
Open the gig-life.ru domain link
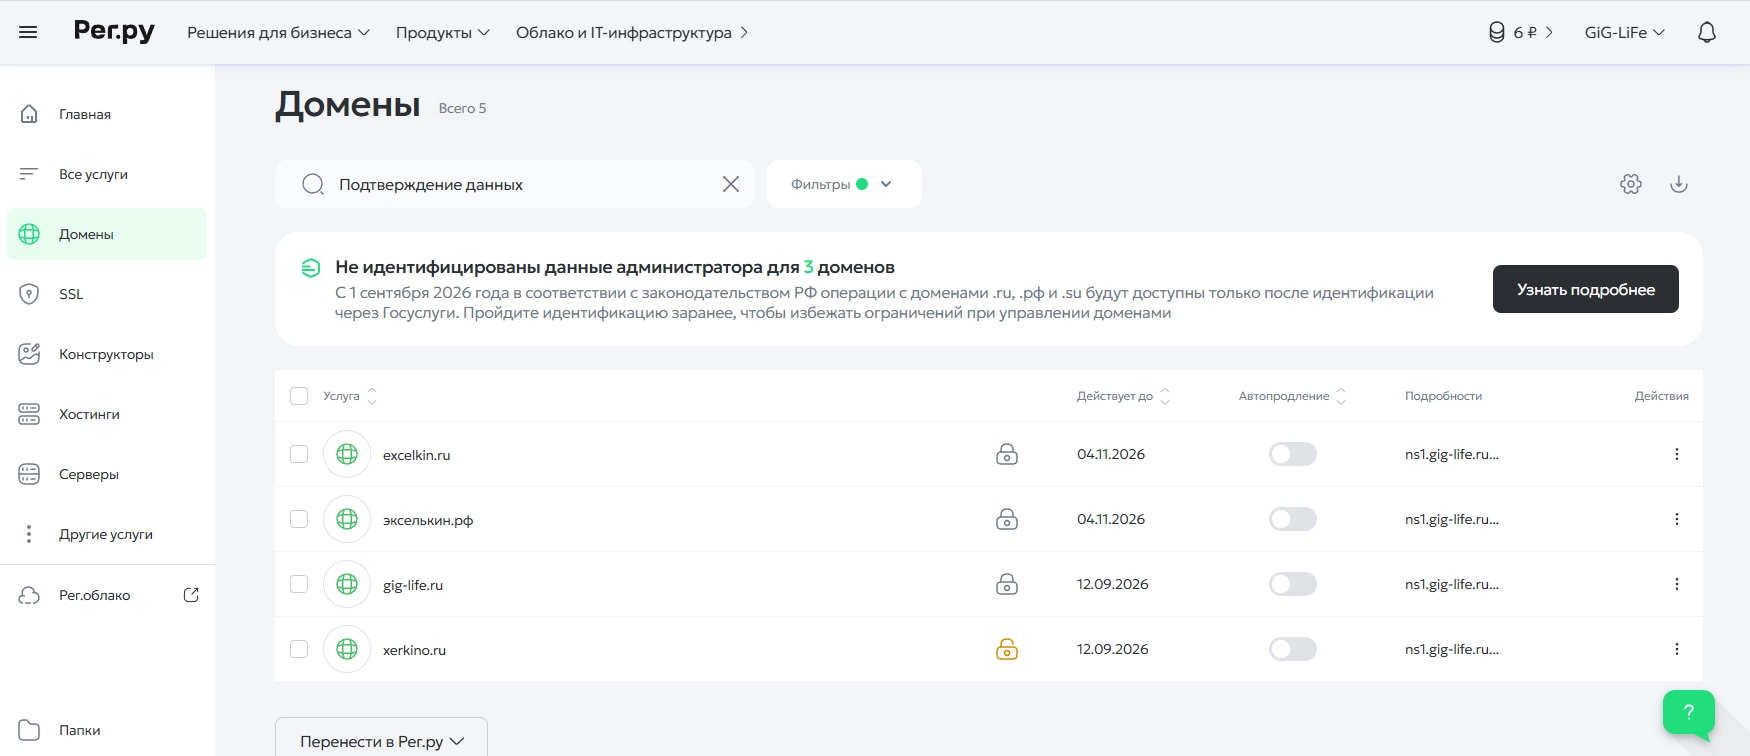[413, 585]
